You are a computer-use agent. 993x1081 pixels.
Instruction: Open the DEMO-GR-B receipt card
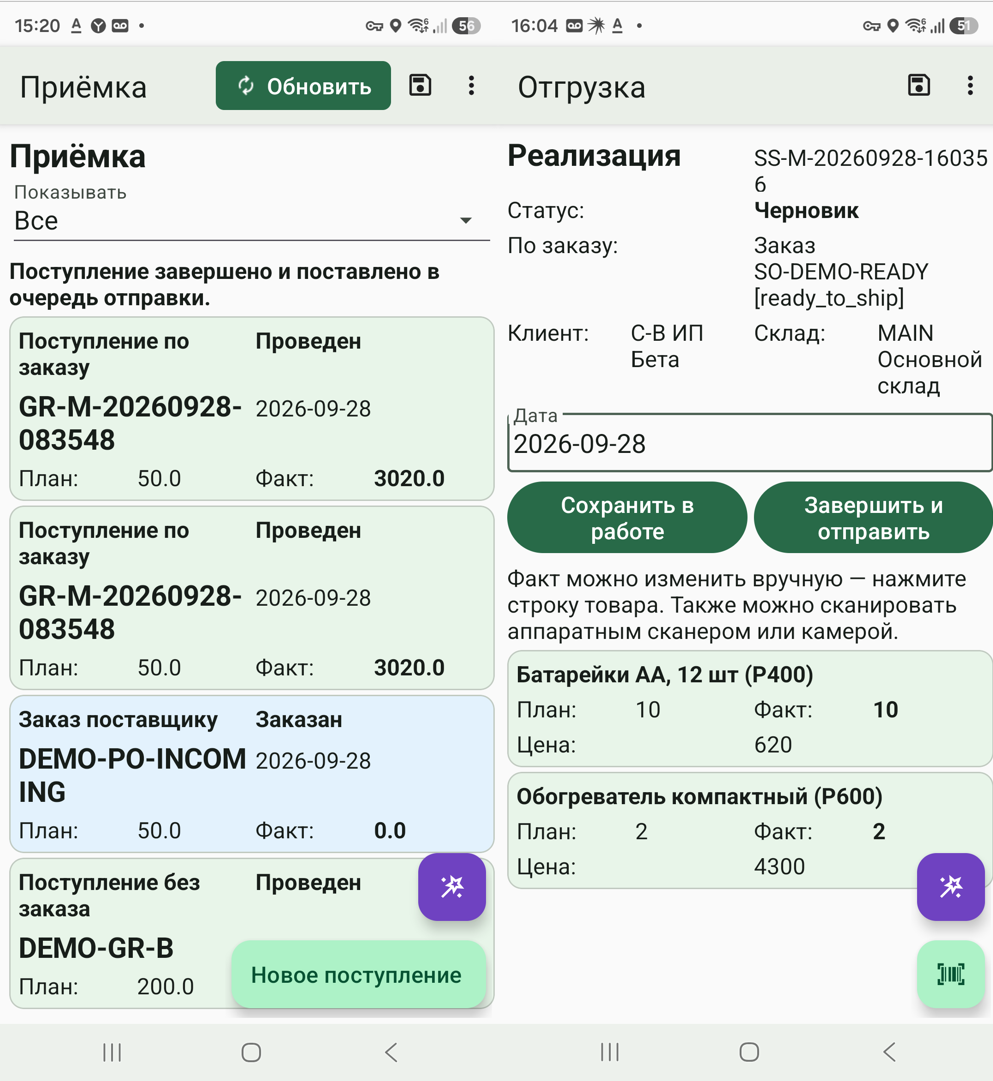[x=252, y=933]
